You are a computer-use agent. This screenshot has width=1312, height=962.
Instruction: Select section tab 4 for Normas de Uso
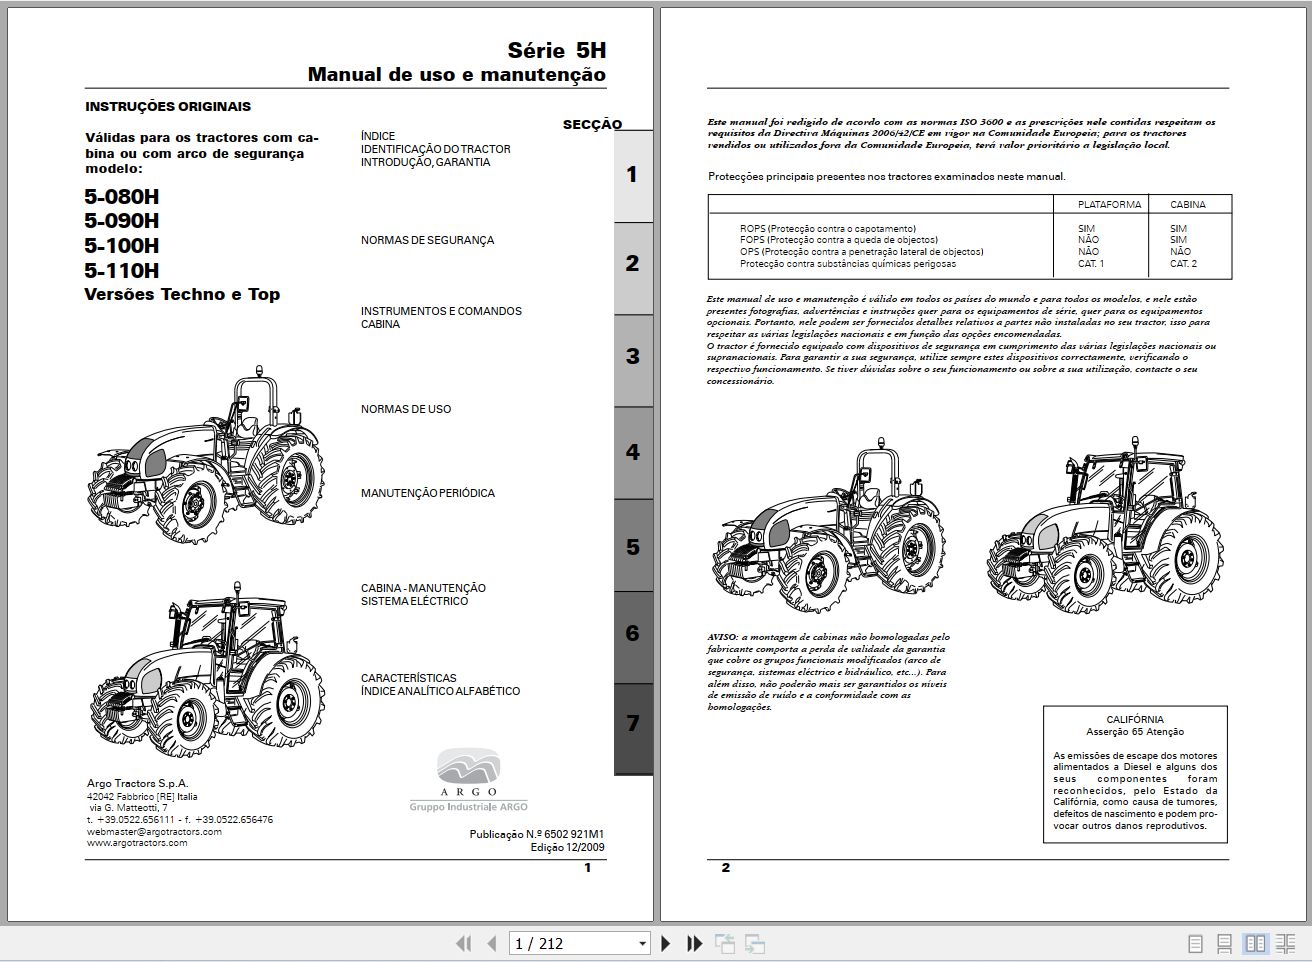(x=632, y=452)
